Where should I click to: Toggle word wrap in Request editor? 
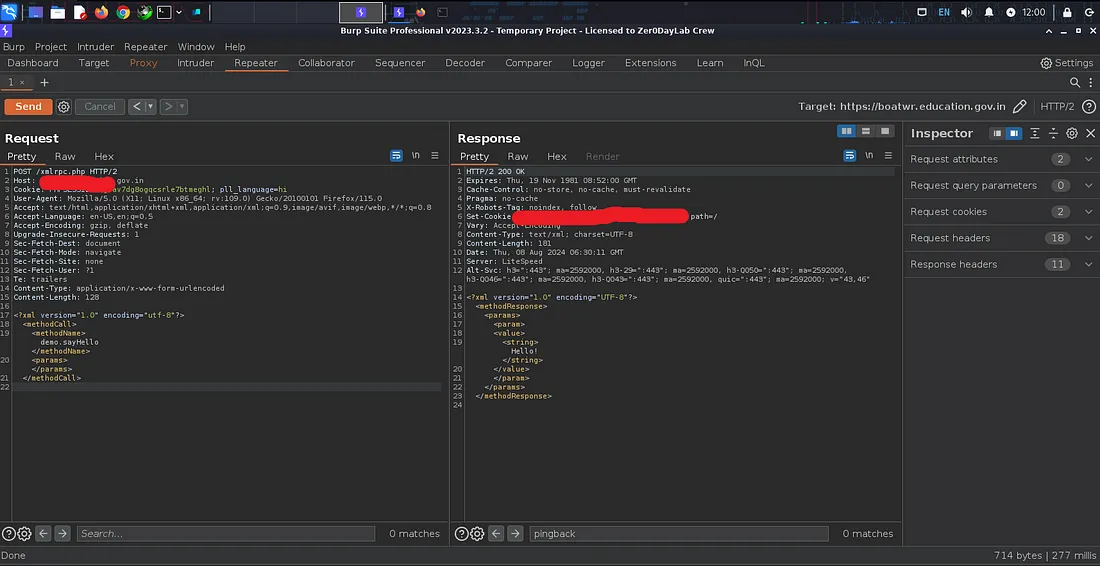pyautogui.click(x=396, y=156)
